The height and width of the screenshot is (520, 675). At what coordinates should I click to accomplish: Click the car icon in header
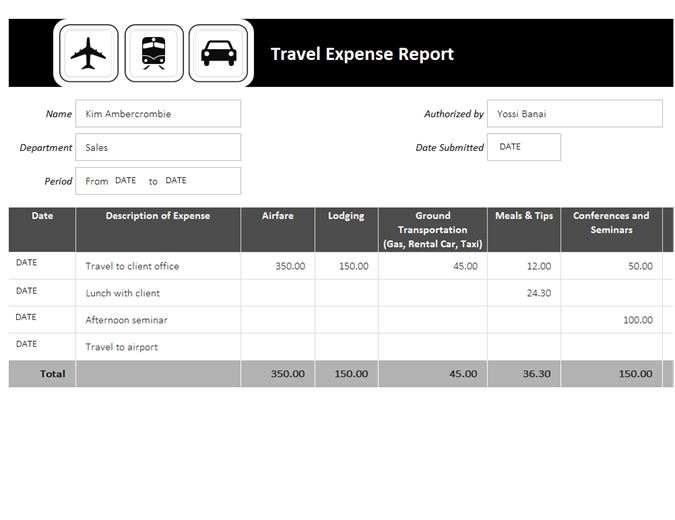coord(218,53)
